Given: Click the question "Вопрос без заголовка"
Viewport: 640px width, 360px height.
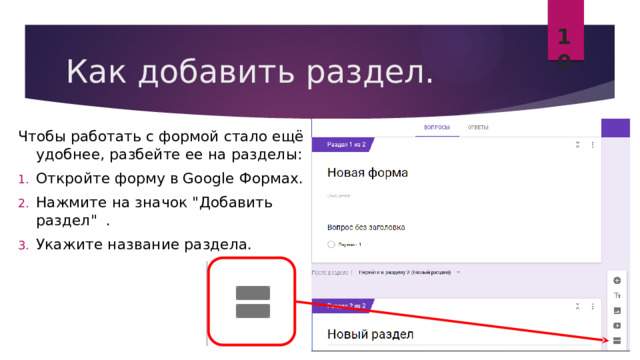Looking at the screenshot, I should [x=366, y=227].
